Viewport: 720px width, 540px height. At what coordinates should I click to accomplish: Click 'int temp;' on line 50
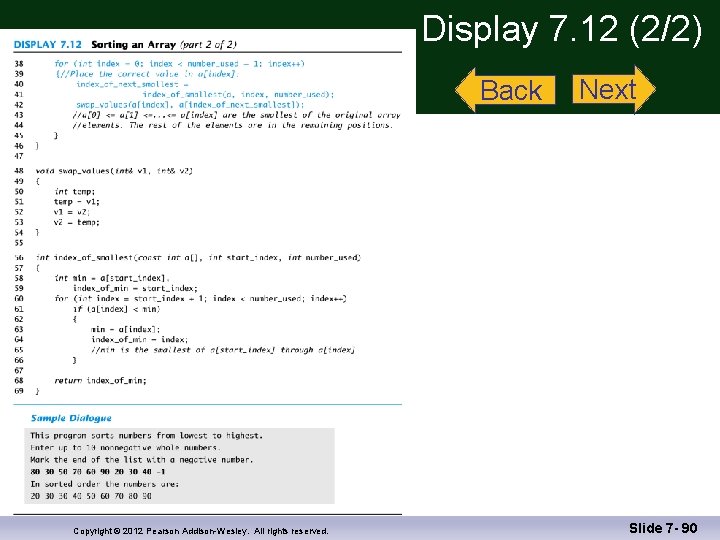pos(74,191)
